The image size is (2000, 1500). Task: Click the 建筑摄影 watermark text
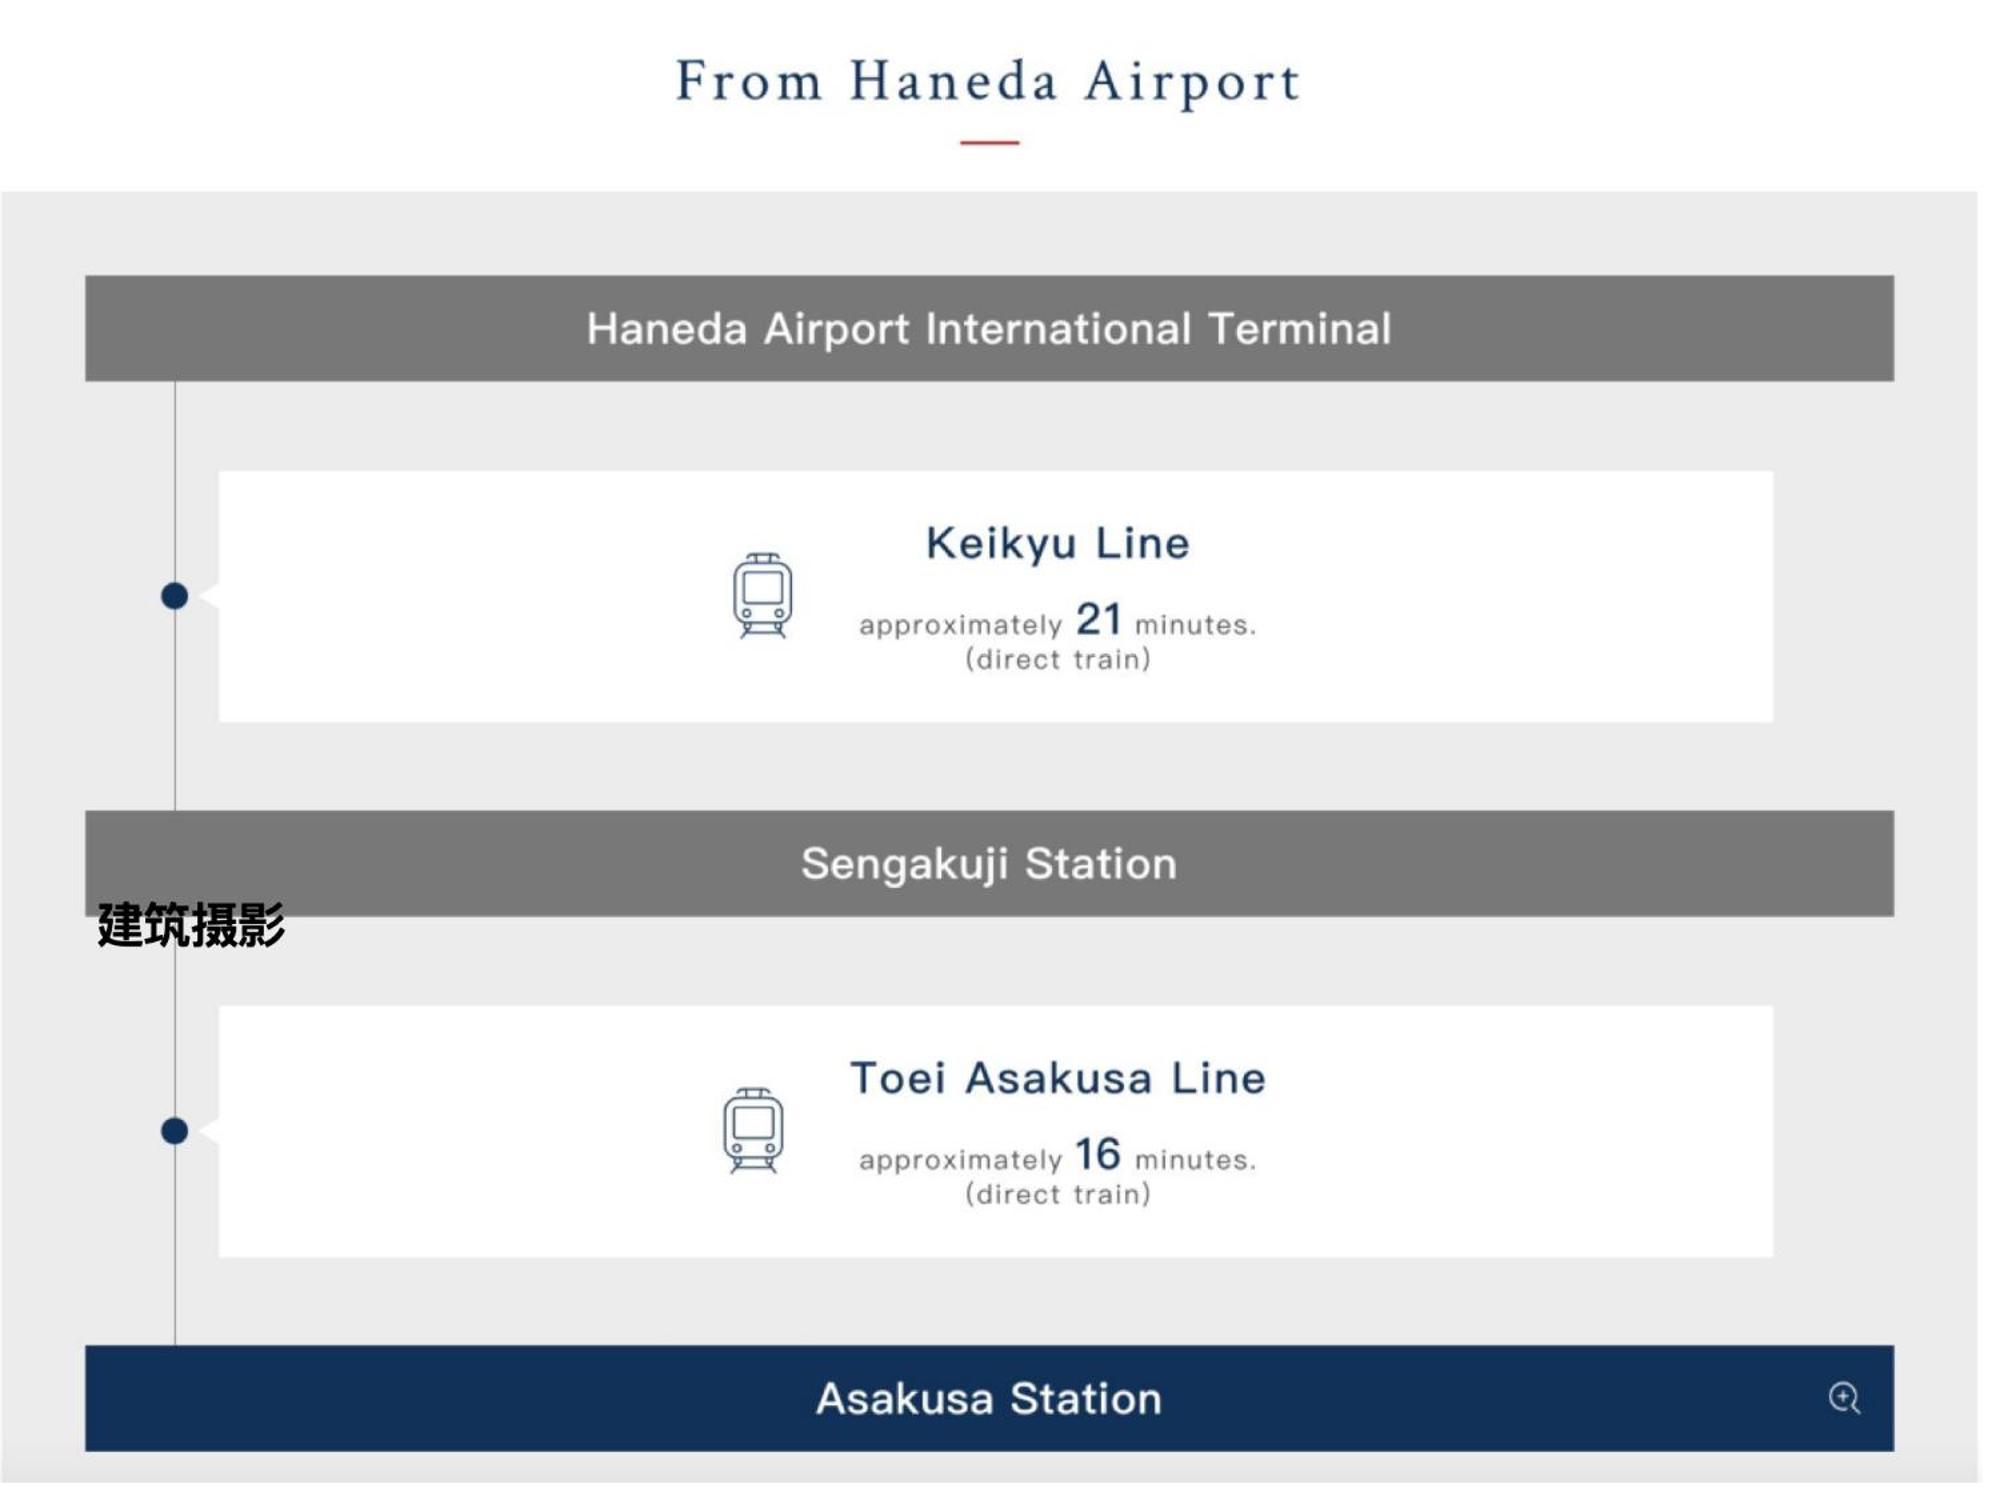[x=191, y=925]
